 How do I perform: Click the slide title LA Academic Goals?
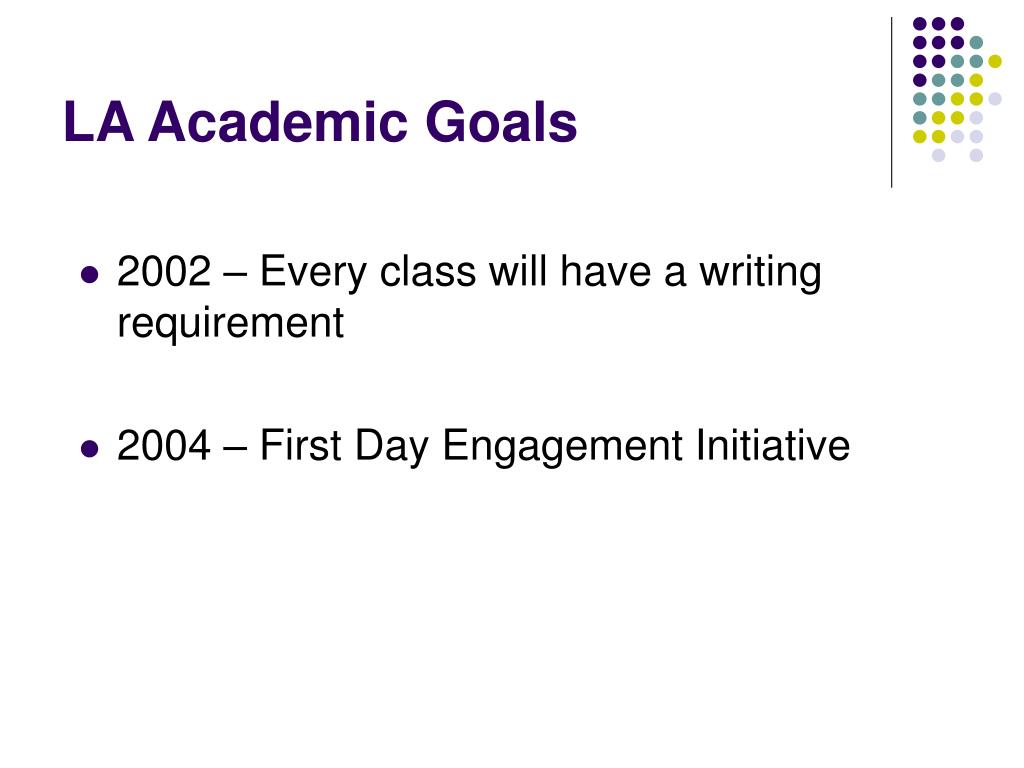point(320,121)
